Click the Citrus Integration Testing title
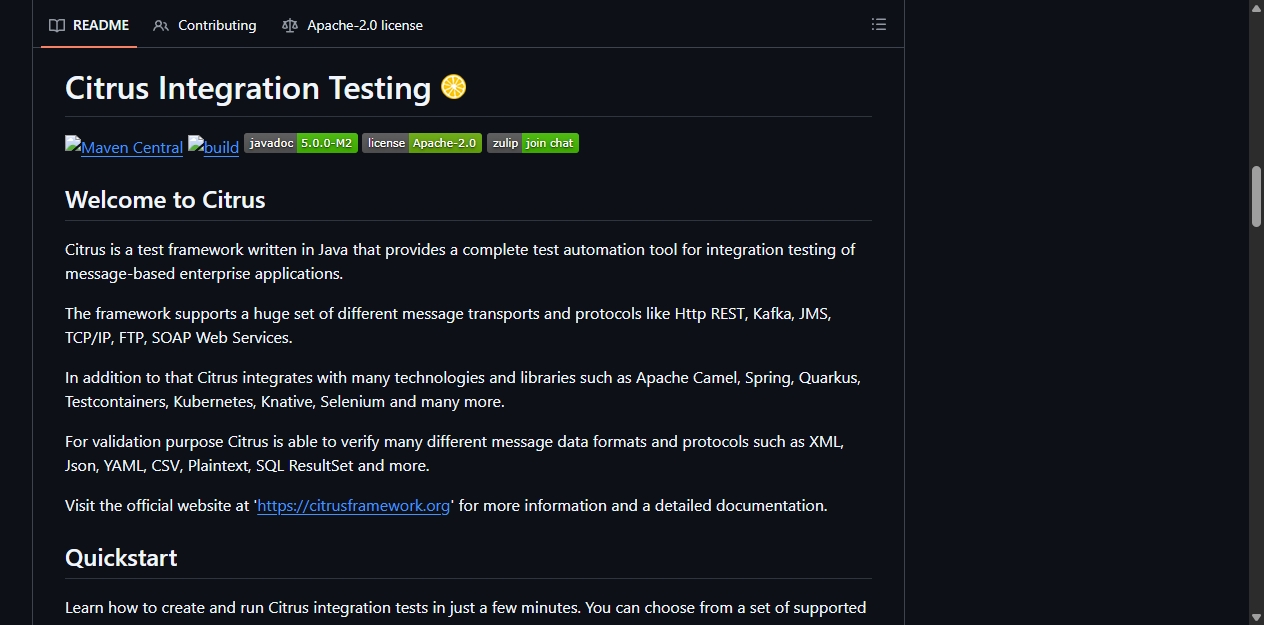Screen dimensions: 1264x625 248,87
